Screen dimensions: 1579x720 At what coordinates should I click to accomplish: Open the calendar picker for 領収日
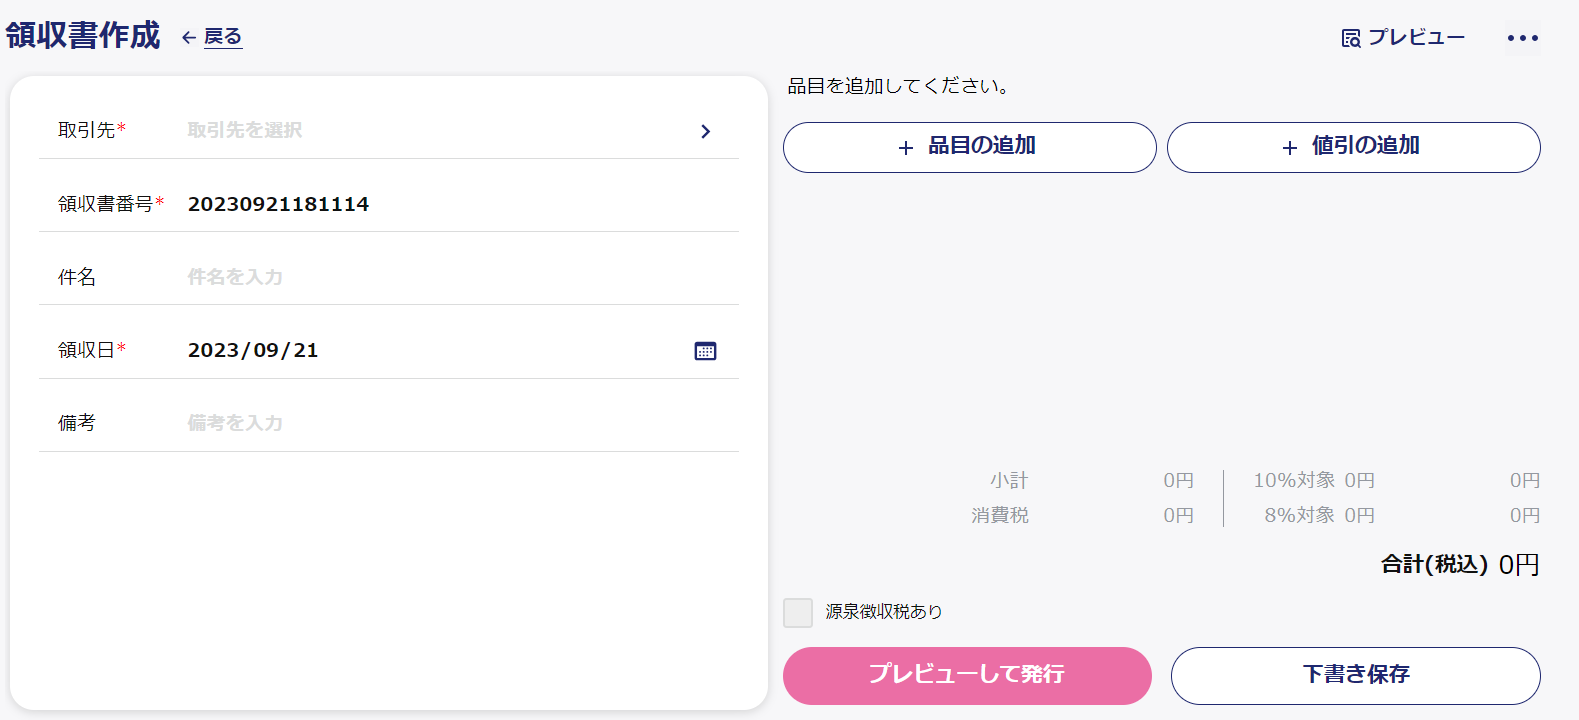(x=705, y=351)
